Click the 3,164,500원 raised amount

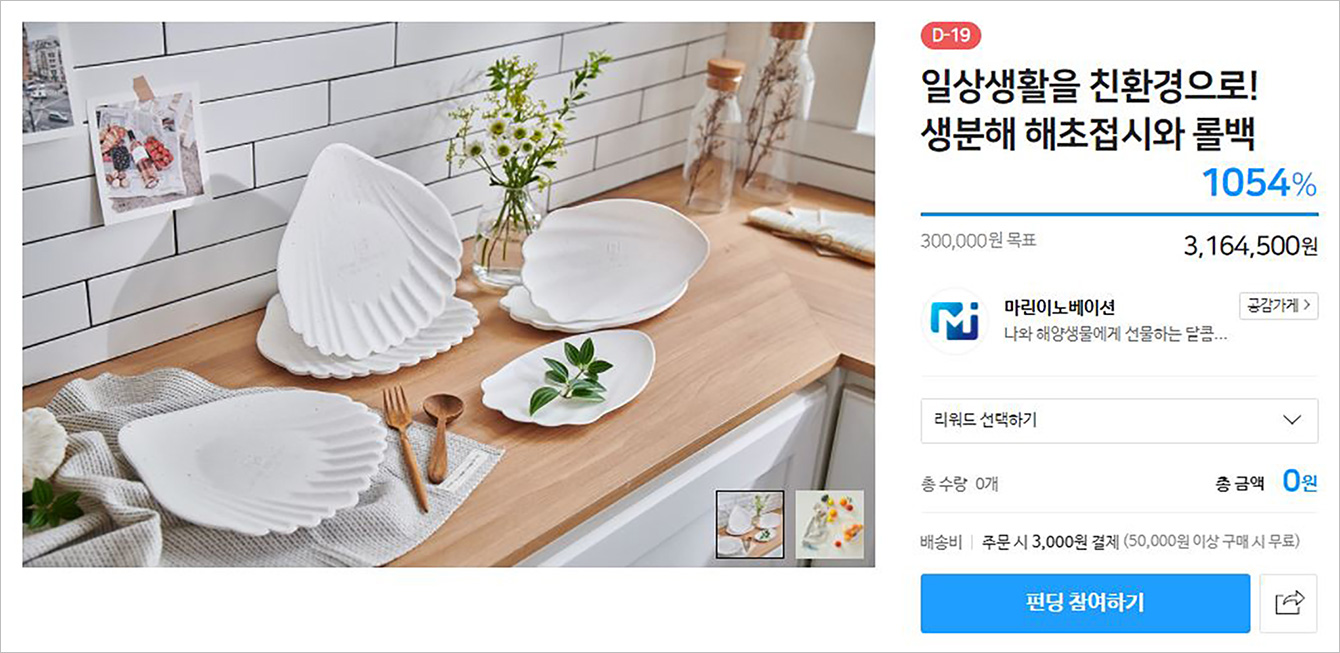pos(1250,246)
